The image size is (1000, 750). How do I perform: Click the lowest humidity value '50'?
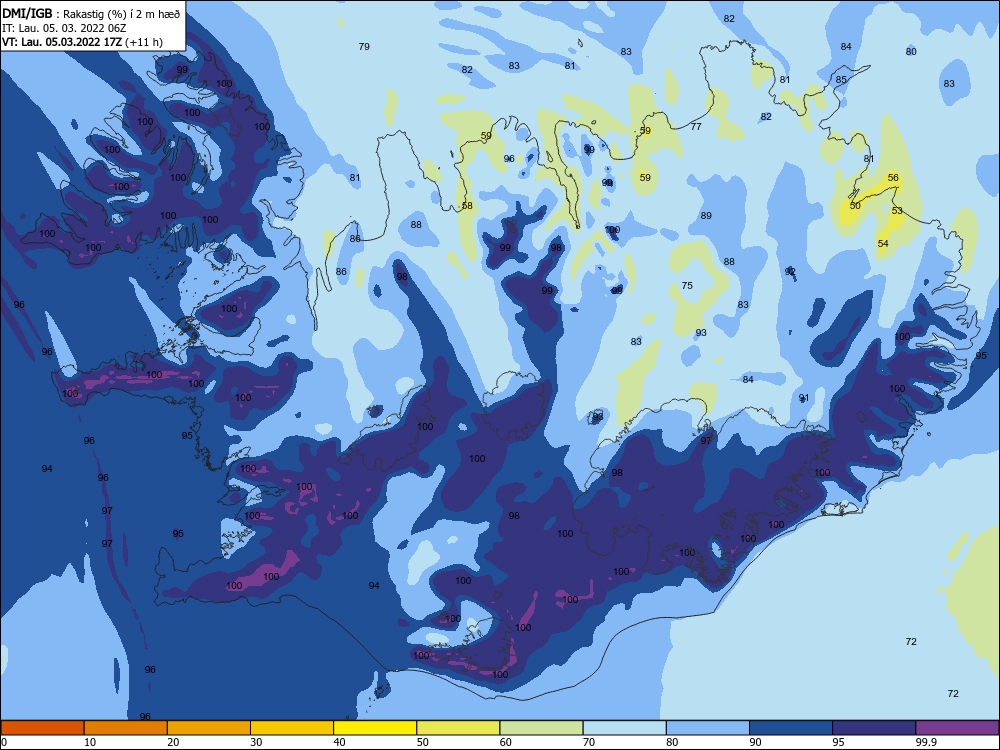pos(855,205)
